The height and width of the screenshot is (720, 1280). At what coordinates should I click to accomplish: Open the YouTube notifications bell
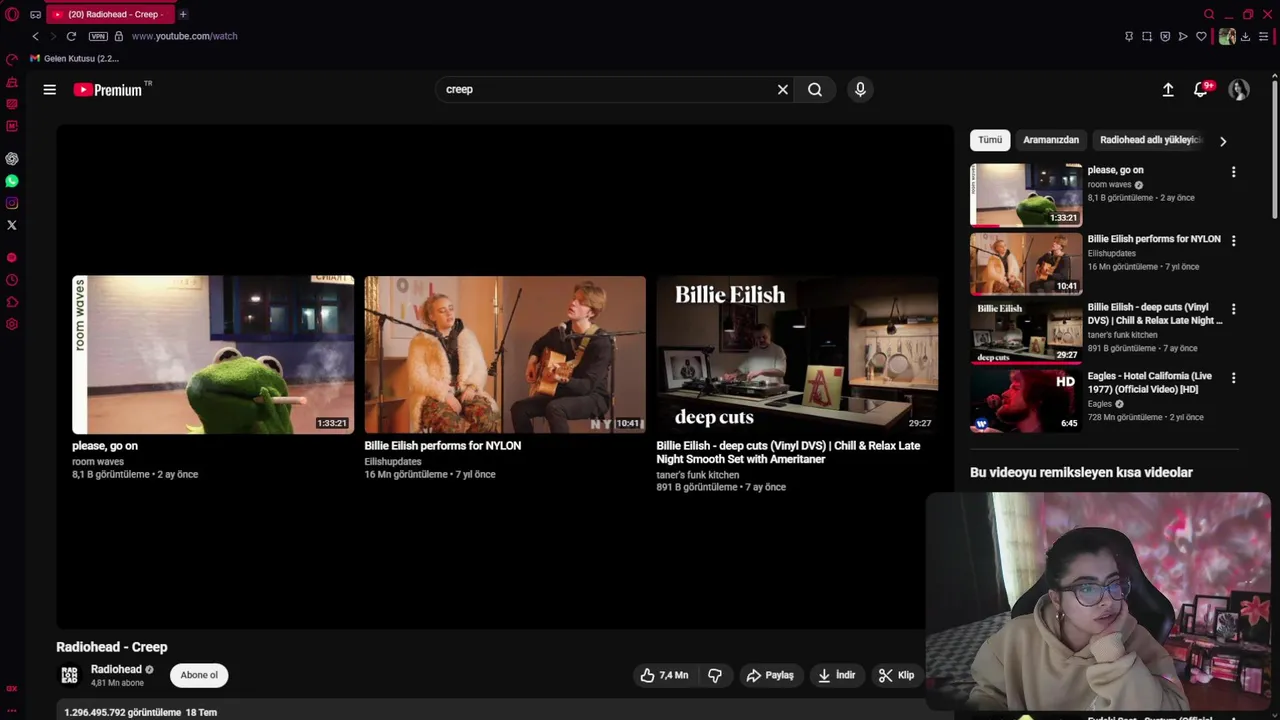tap(1201, 89)
